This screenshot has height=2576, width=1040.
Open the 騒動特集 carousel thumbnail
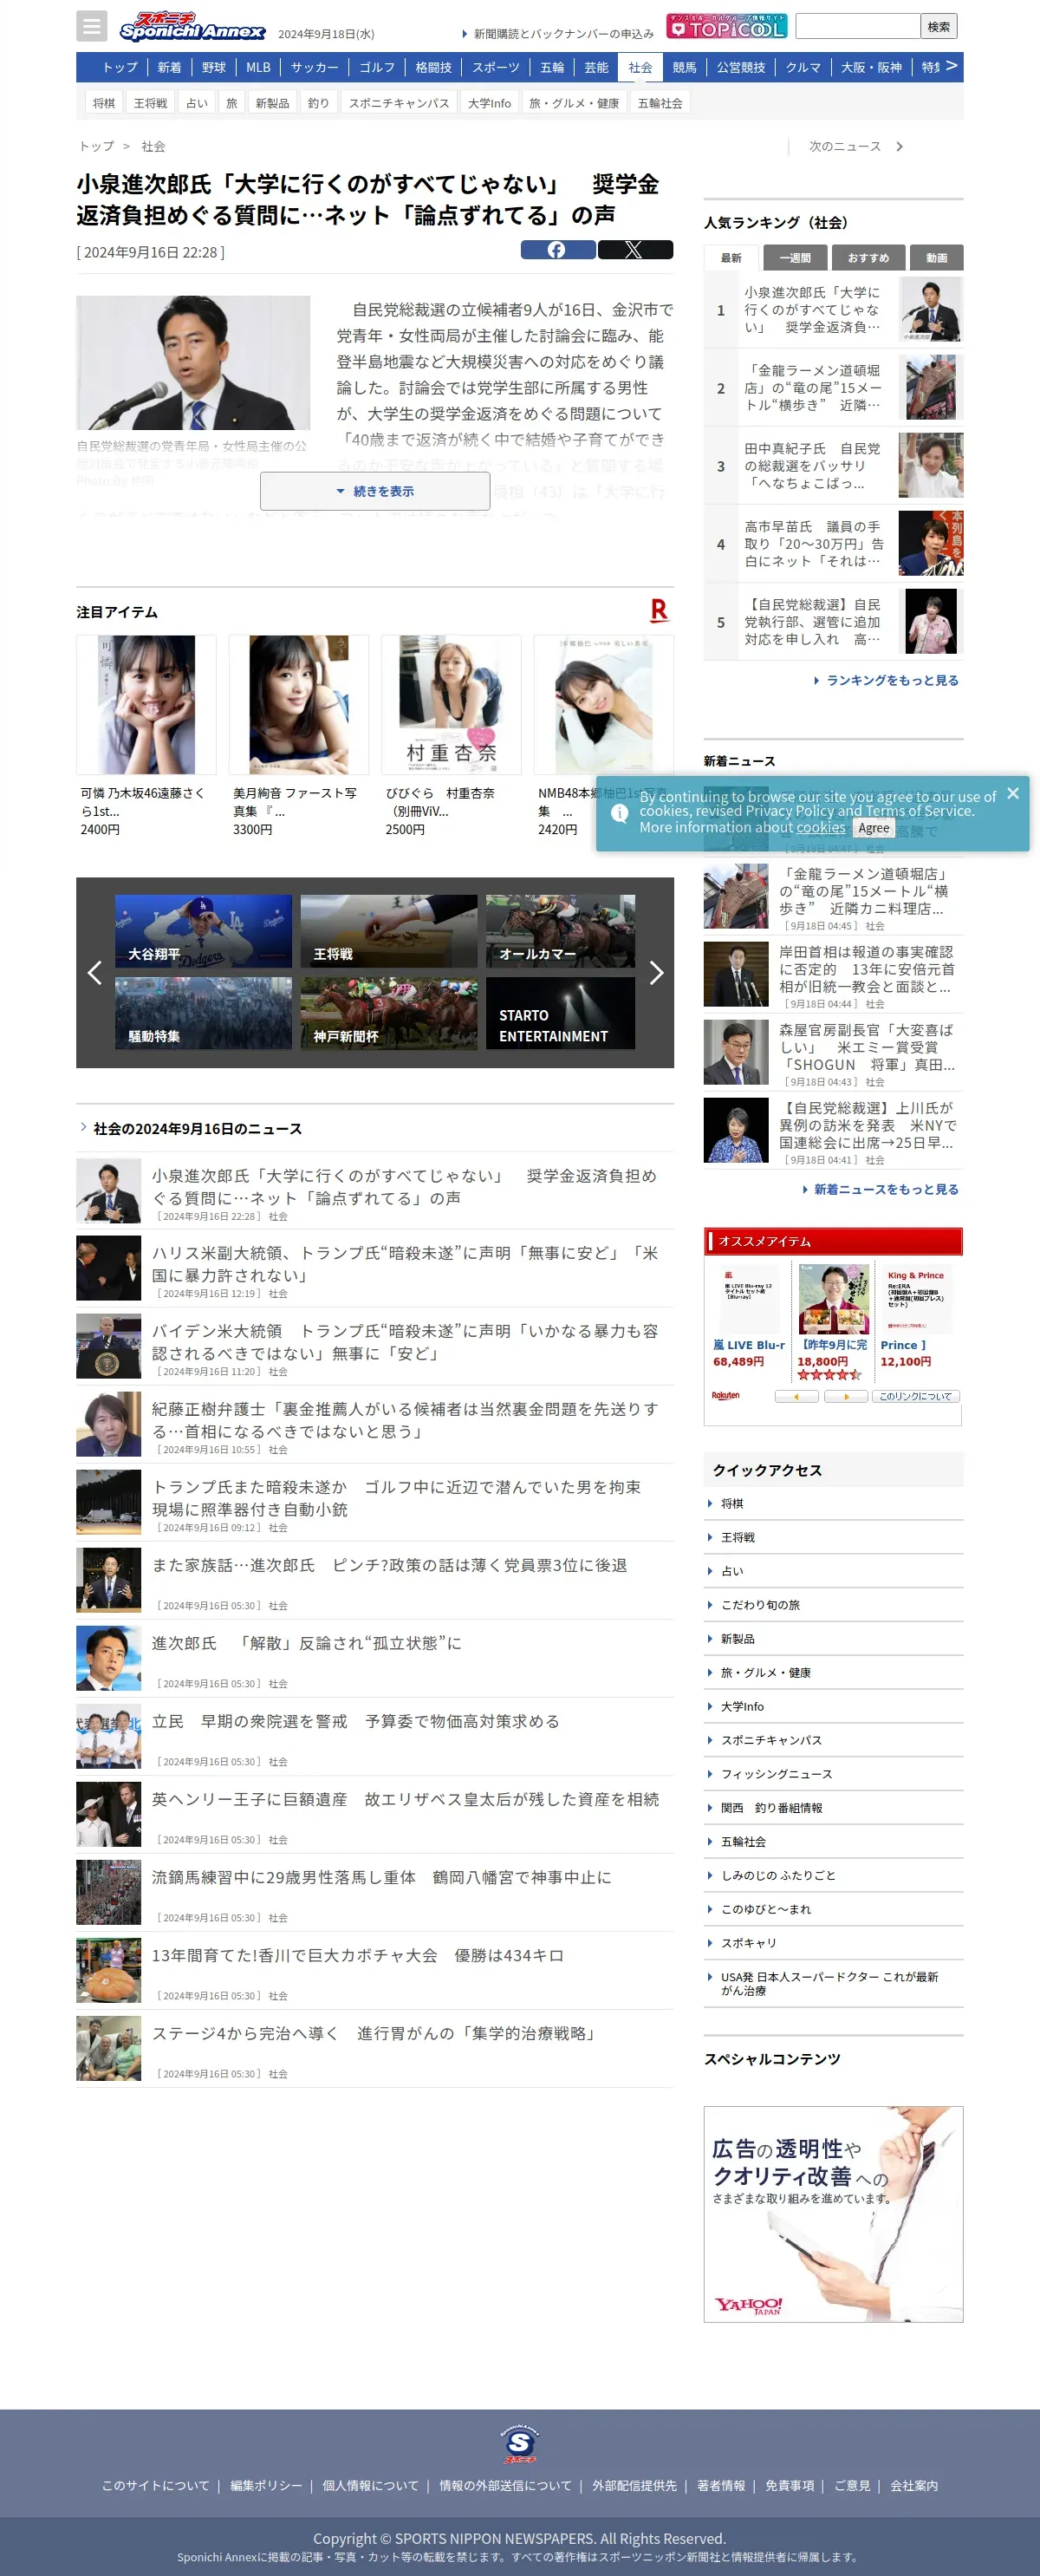tap(203, 1013)
